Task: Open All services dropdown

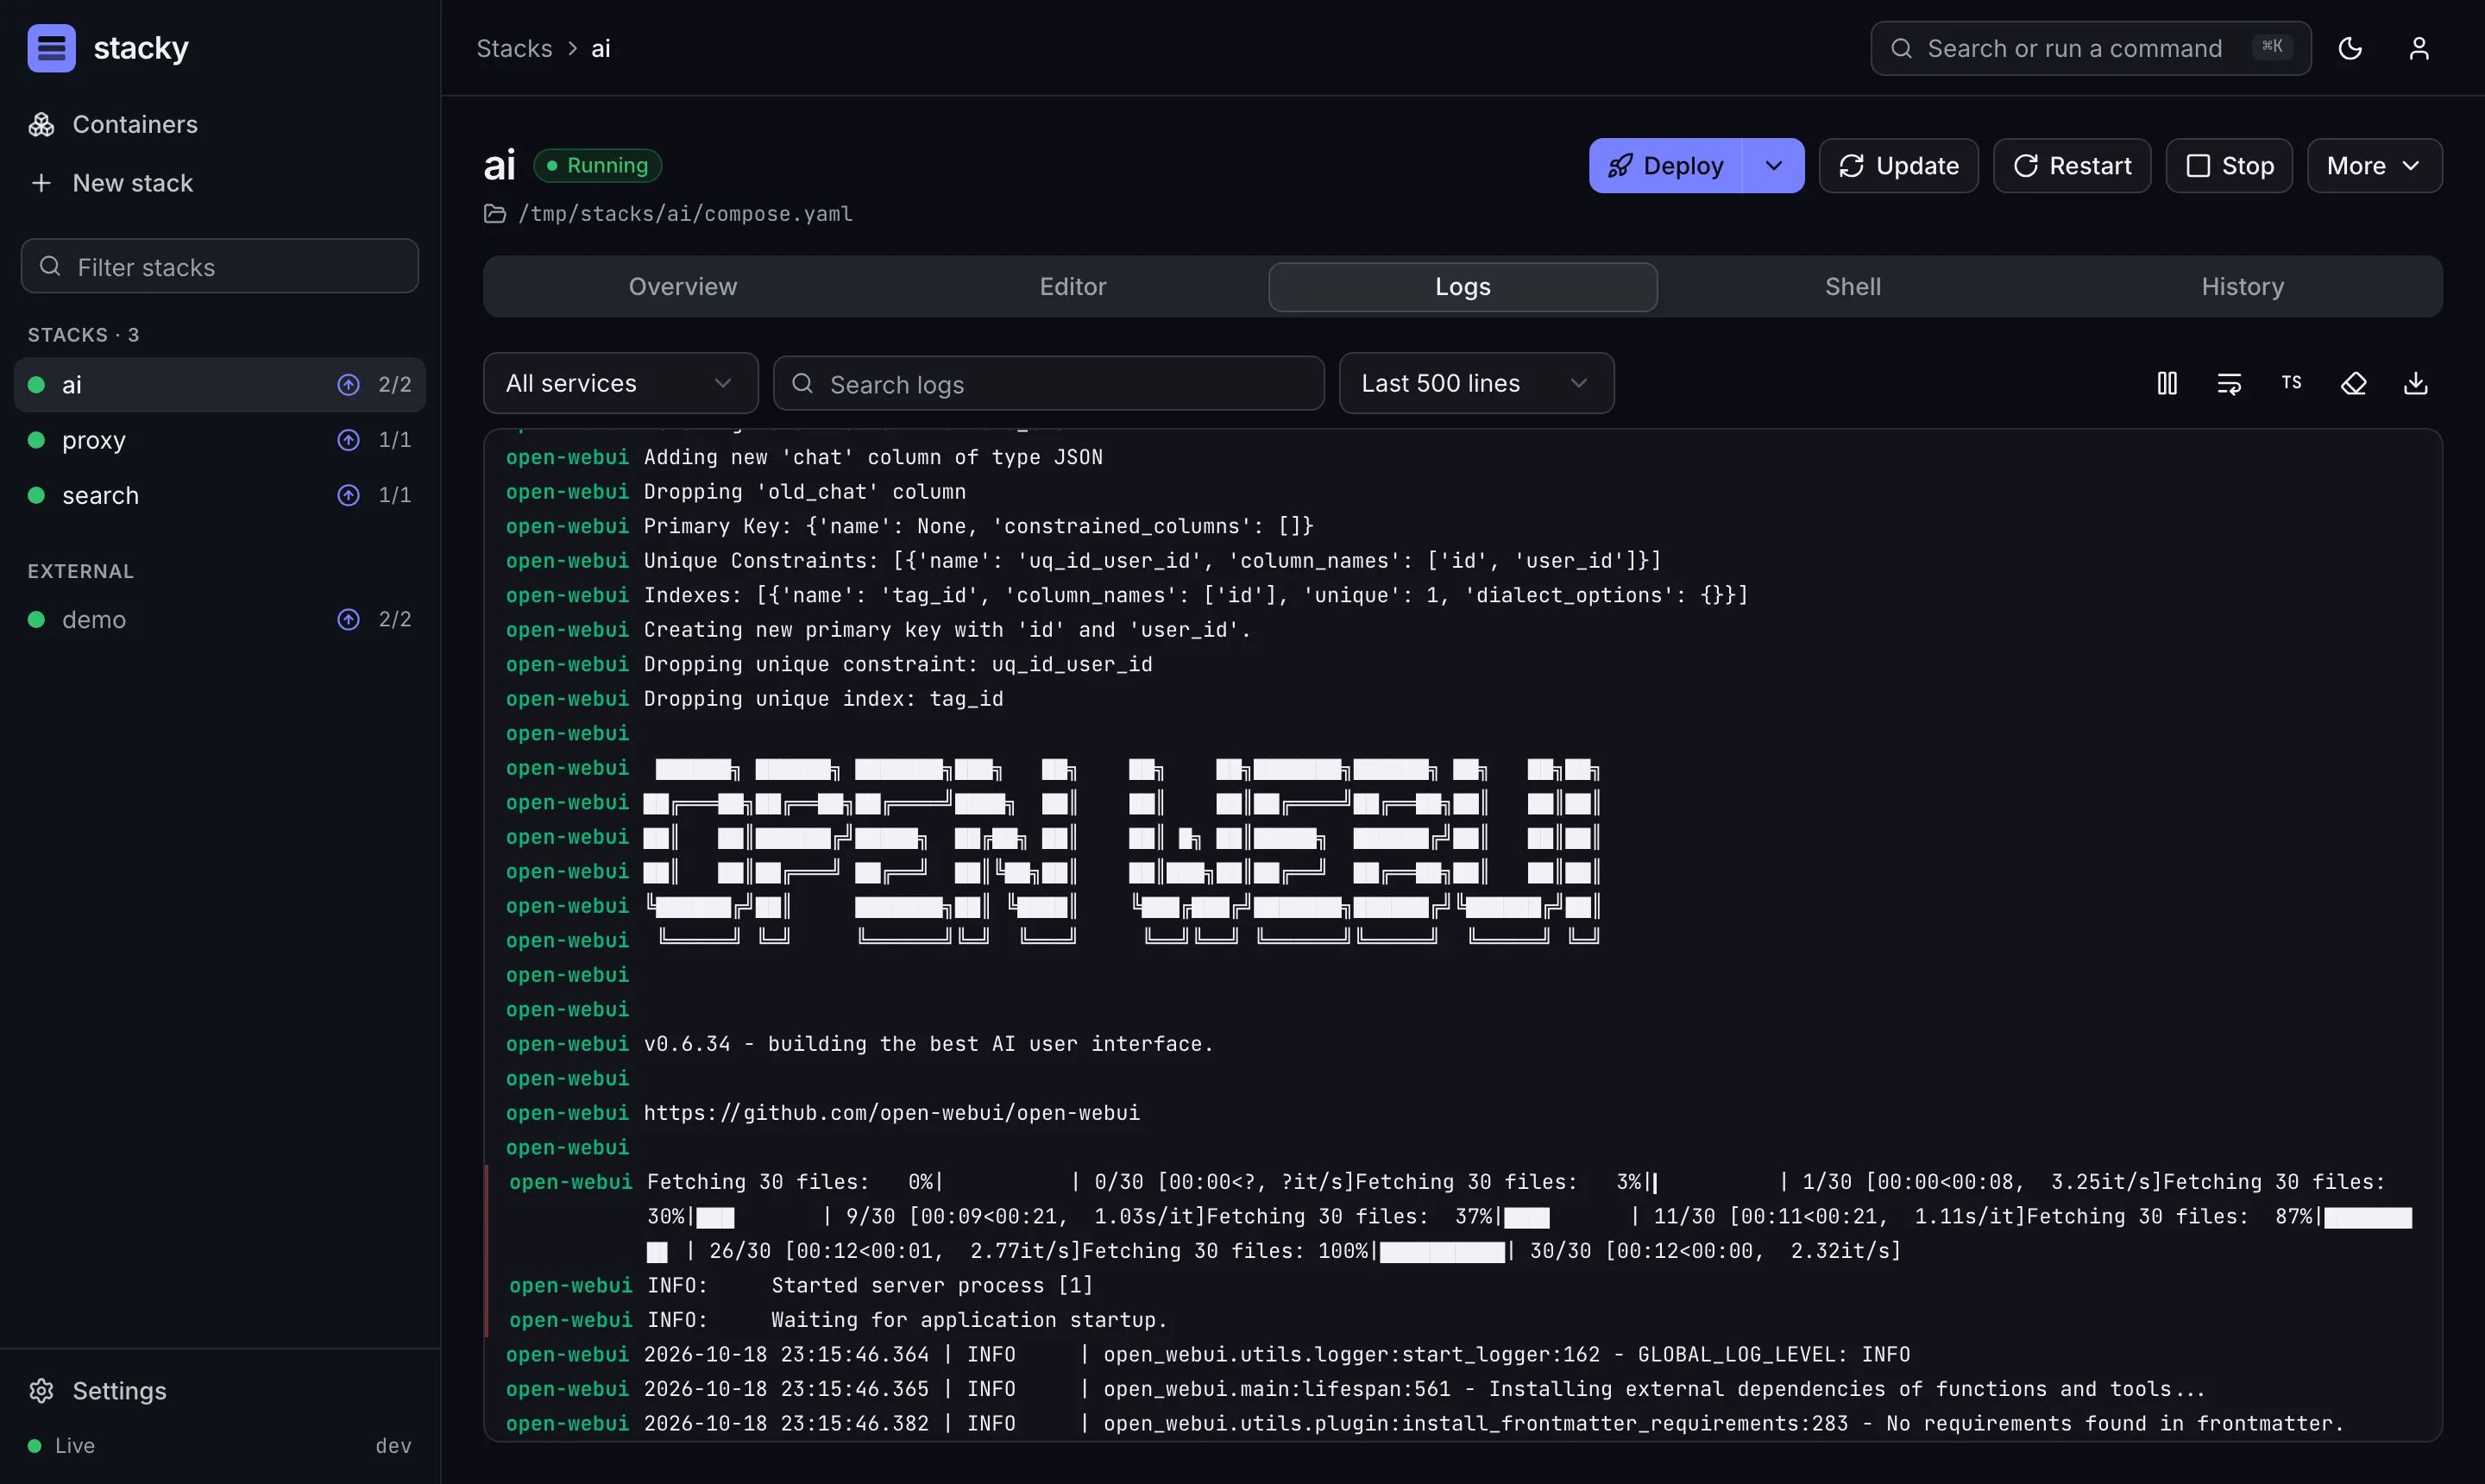Action: pyautogui.click(x=620, y=383)
